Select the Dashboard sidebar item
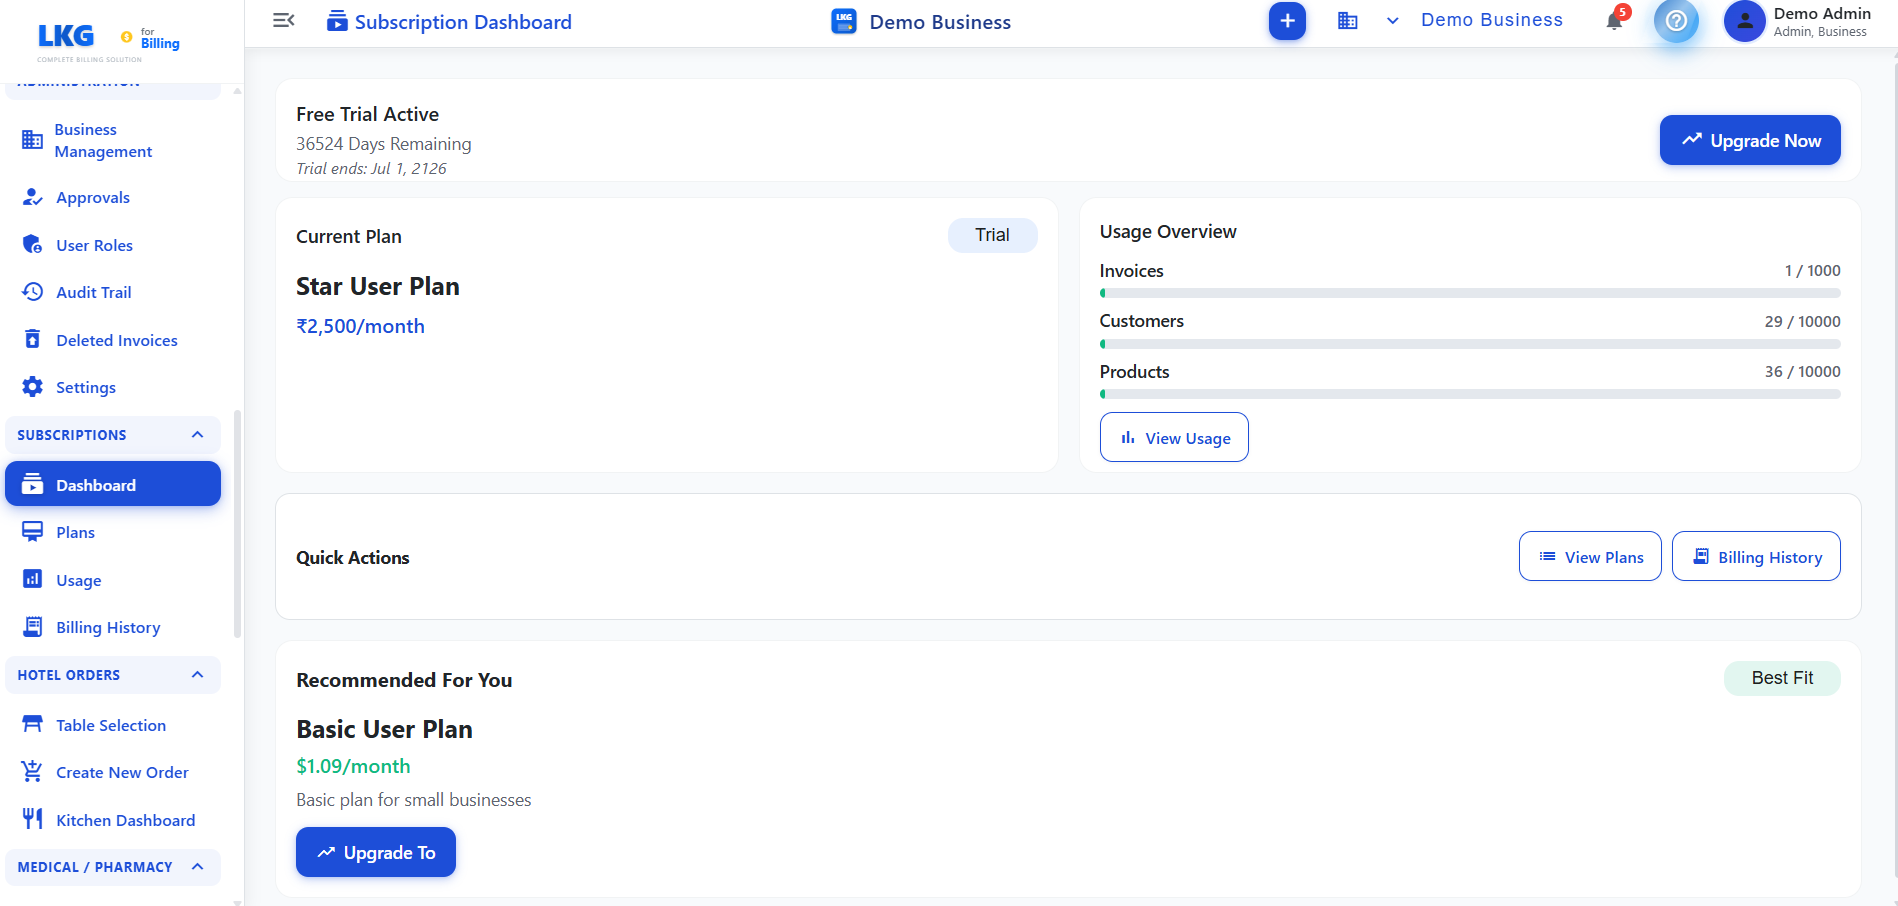Viewport: 1898px width, 906px height. (x=113, y=484)
